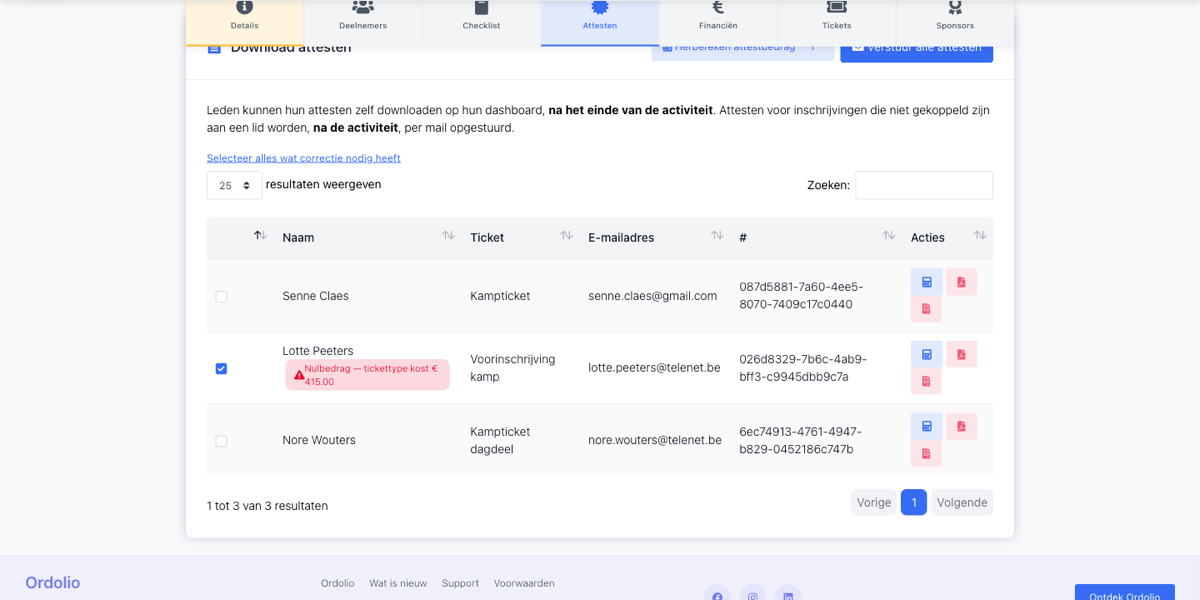This screenshot has width=1200, height=600.
Task: Click the Ordolio logo in footer
Action: [53, 583]
